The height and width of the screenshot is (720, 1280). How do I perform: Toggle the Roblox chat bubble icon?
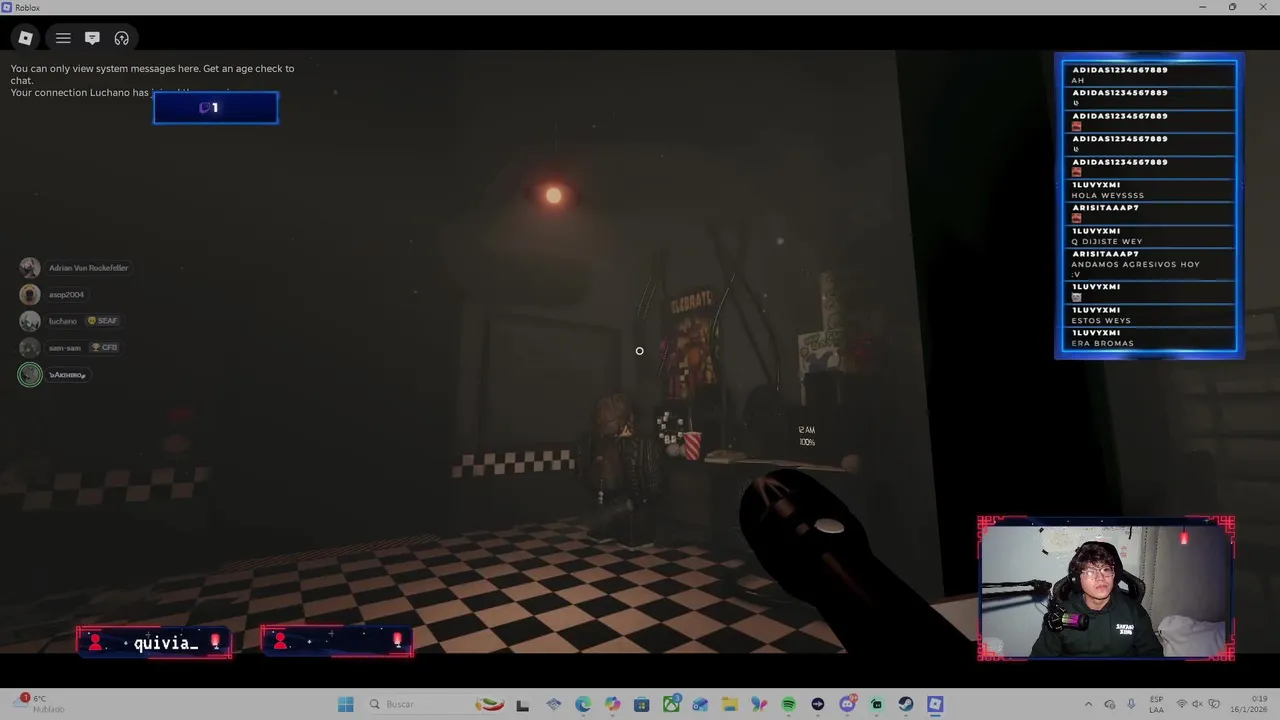(92, 38)
